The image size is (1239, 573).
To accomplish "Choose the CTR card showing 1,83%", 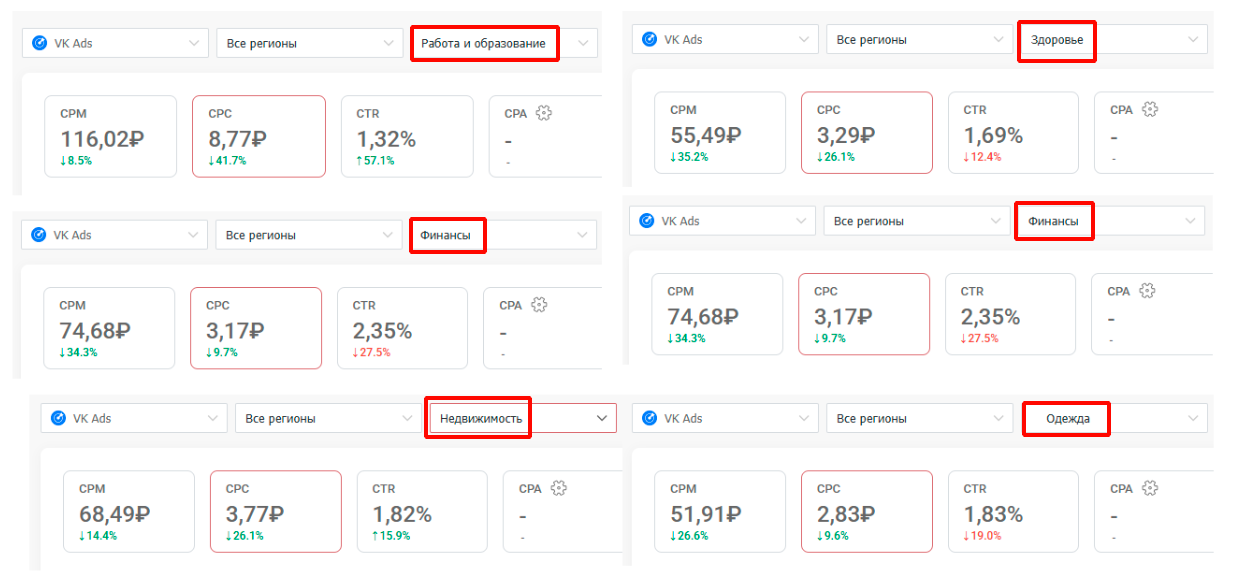I will pos(1014,511).
